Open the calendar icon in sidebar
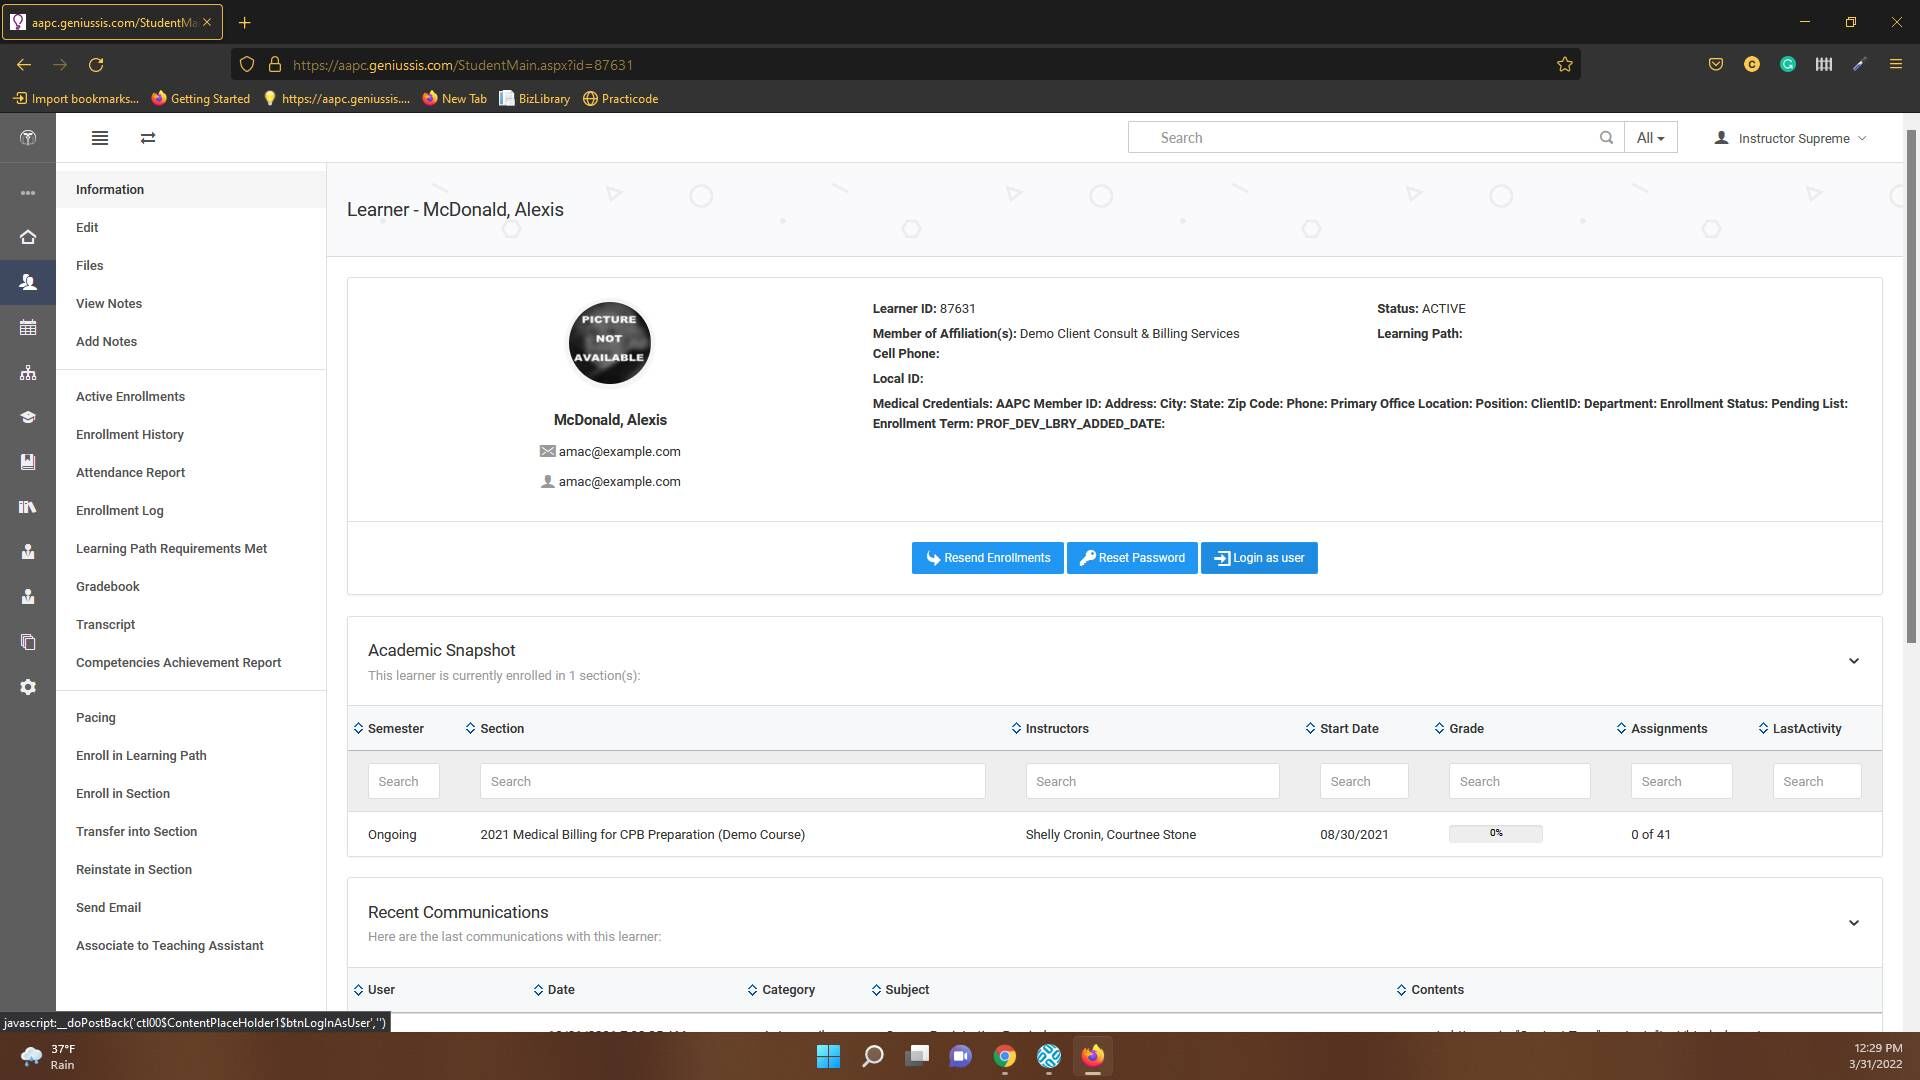The image size is (1920, 1080). coord(28,328)
